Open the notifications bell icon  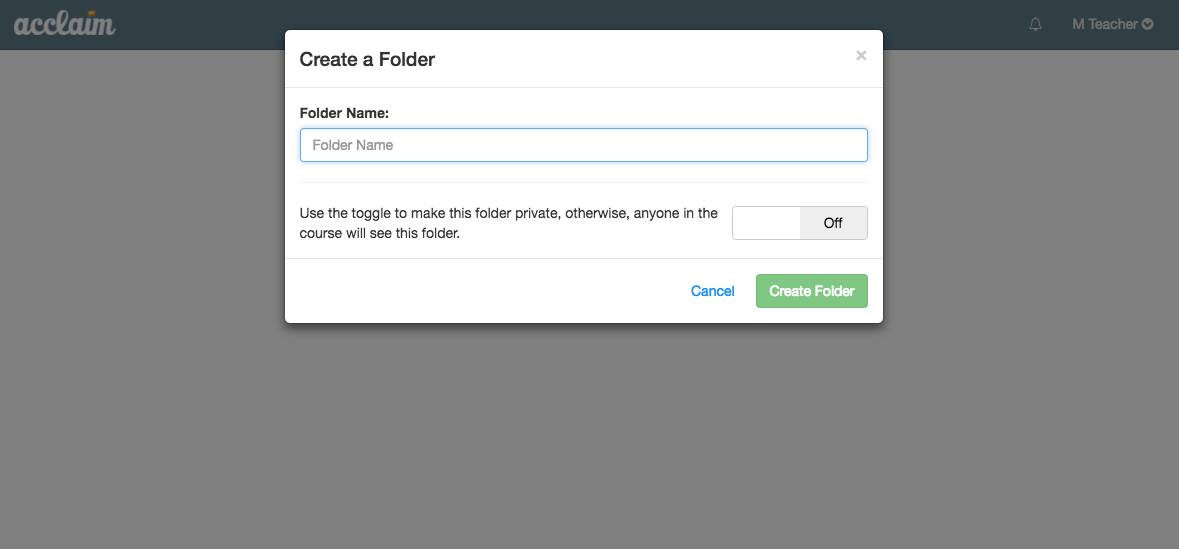coord(1035,24)
